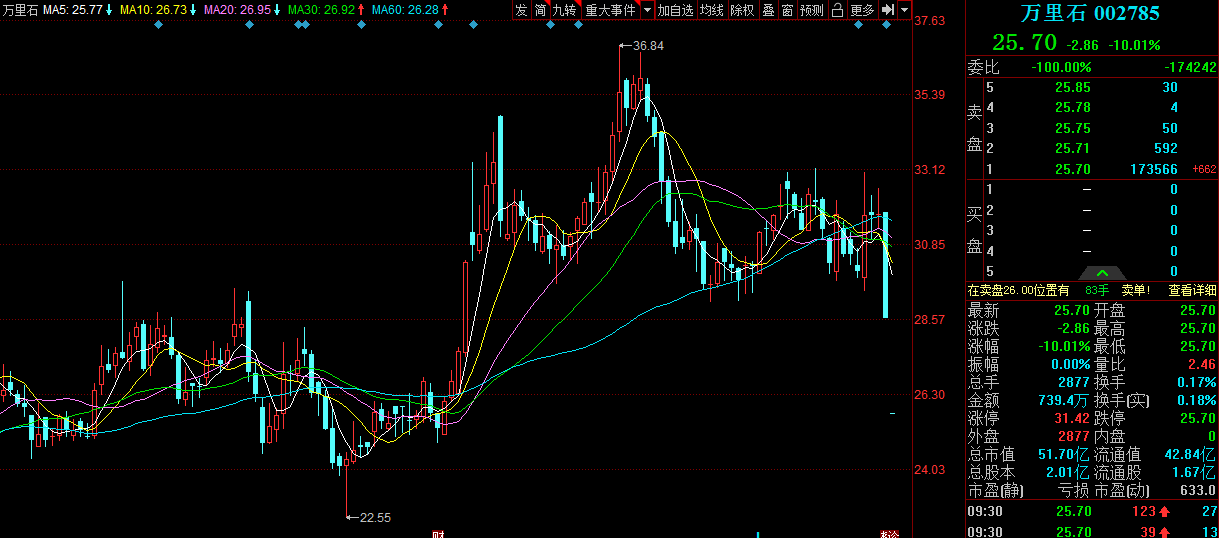Image resolution: width=1219 pixels, height=538 pixels.
Task: Click the 叠 overlay icon
Action: click(768, 10)
